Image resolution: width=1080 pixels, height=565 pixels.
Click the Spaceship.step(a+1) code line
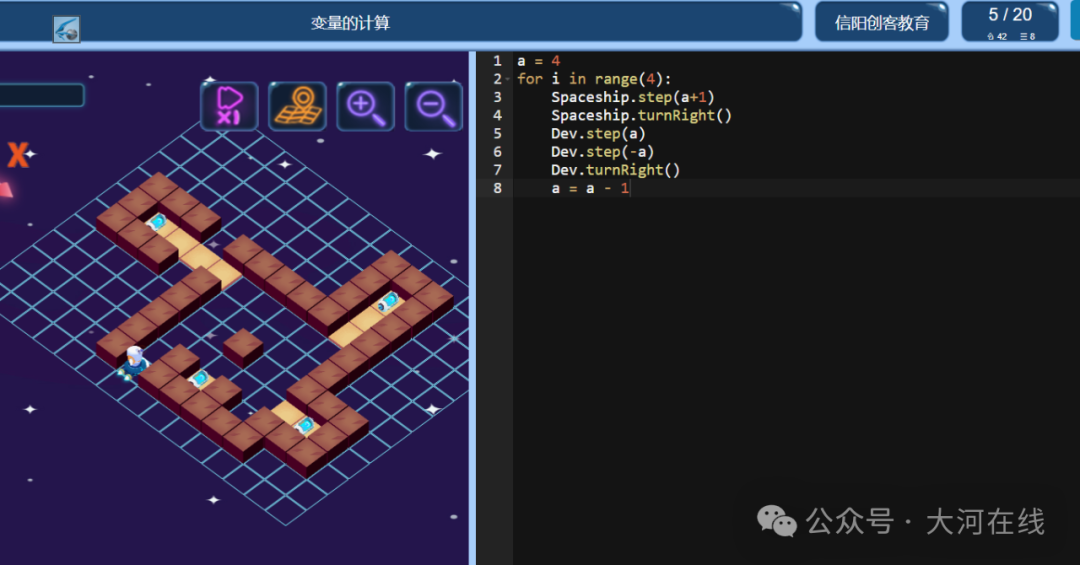[632, 97]
